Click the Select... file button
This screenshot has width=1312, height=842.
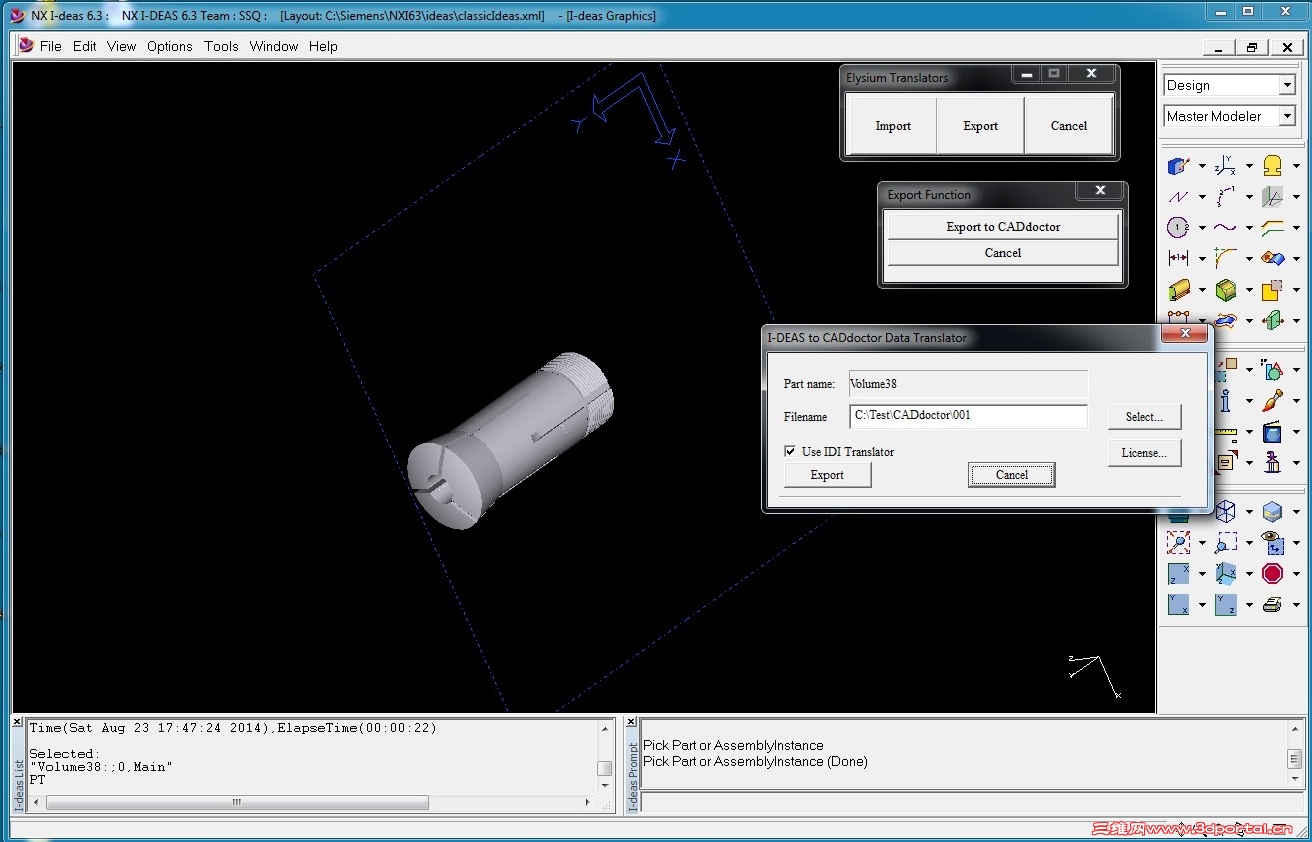[1144, 417]
